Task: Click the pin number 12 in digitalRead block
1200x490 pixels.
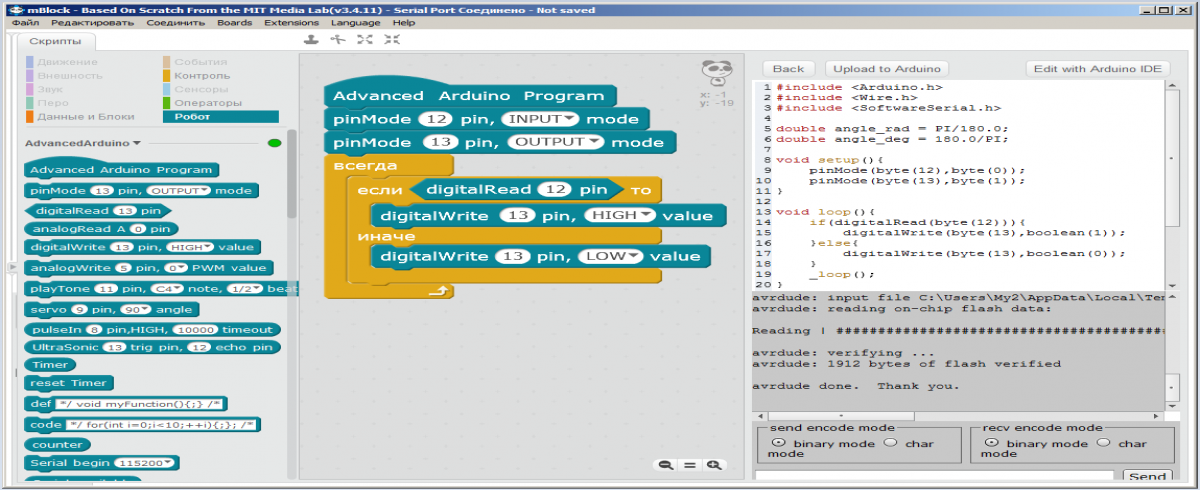Action: pyautogui.click(x=555, y=189)
